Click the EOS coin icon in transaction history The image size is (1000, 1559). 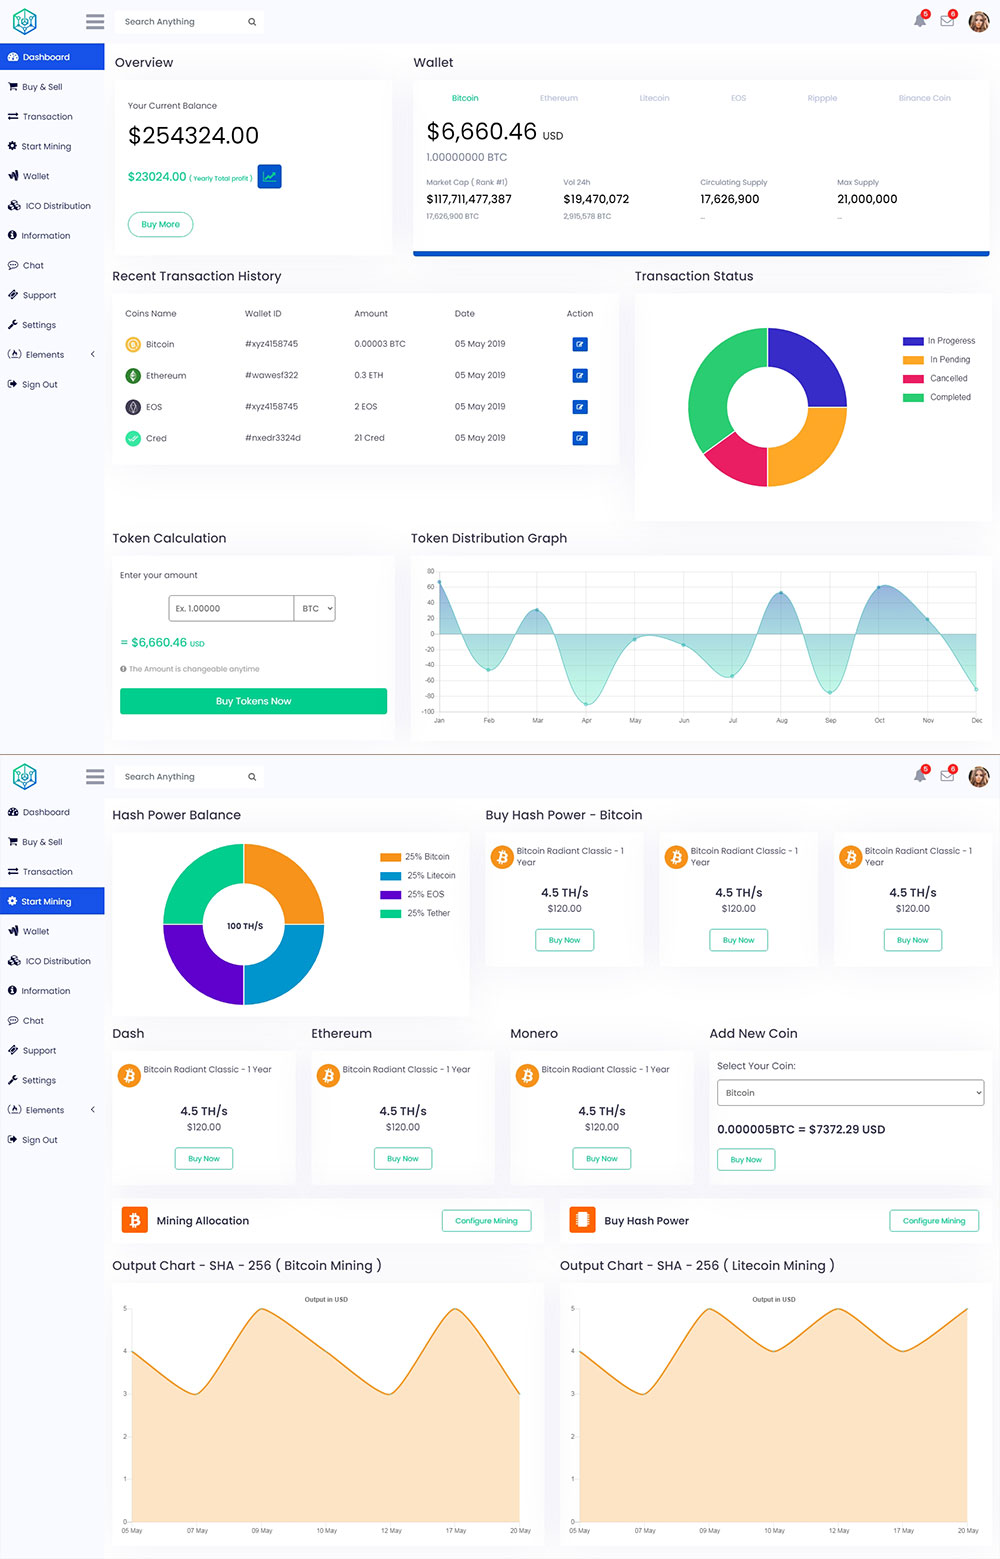point(133,407)
